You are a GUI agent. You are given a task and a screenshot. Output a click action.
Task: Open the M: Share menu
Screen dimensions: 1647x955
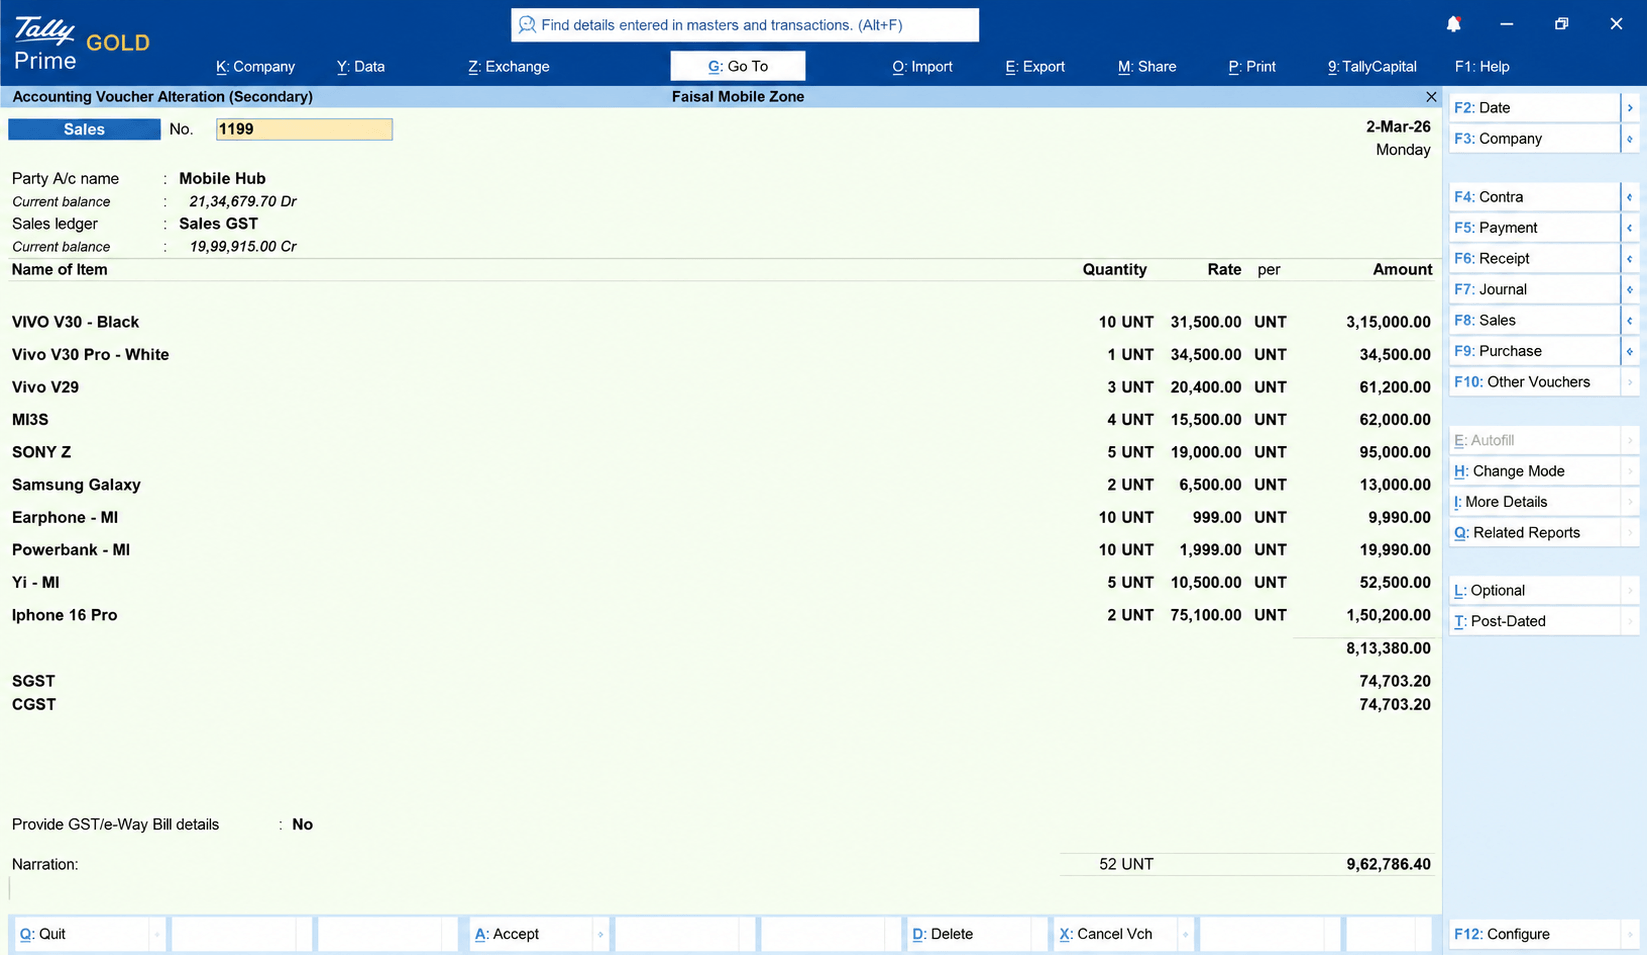1147,67
